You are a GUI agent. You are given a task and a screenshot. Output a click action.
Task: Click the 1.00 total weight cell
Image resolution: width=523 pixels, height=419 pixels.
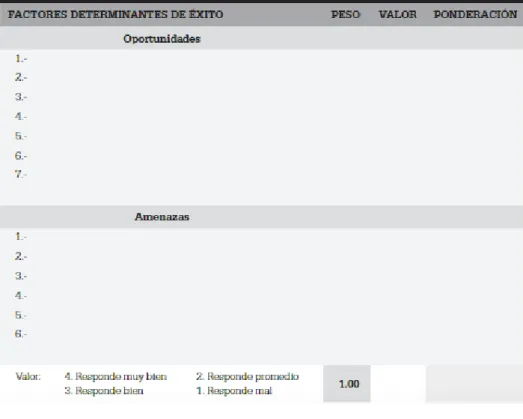click(x=347, y=384)
